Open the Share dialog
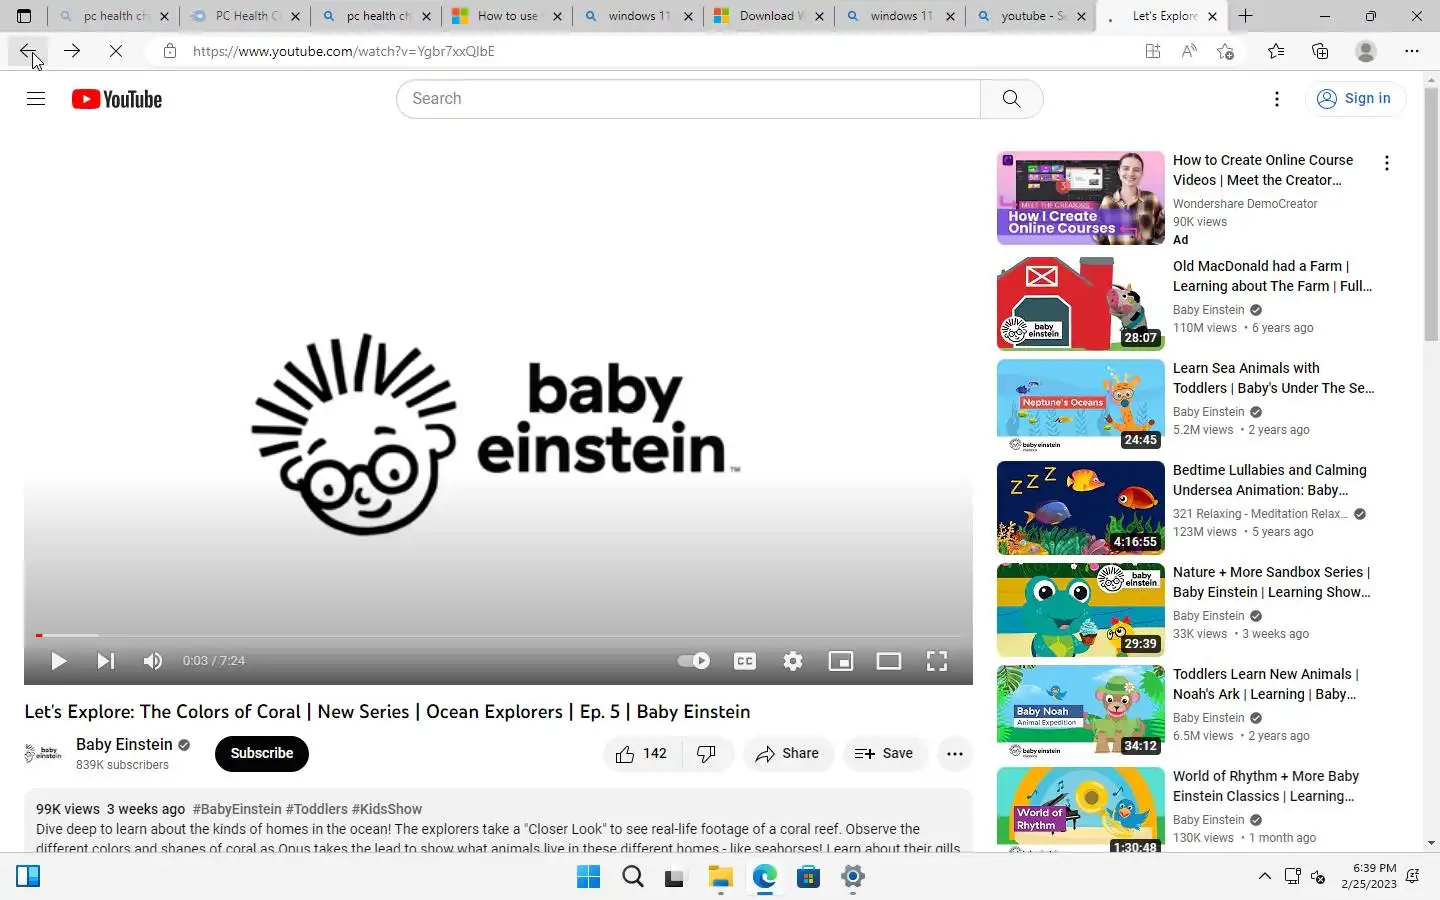Screen dimensions: 1440x900 [788, 754]
